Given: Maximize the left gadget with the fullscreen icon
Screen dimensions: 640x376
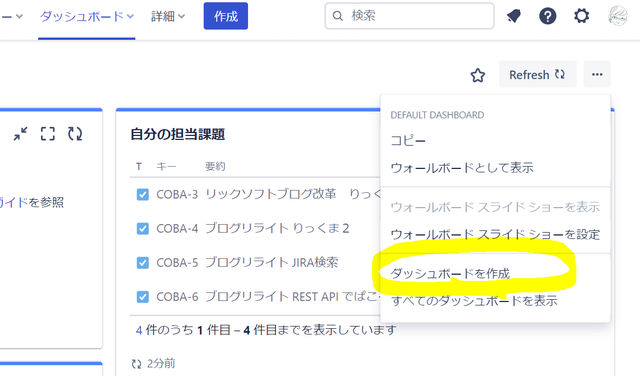Looking at the screenshot, I should [x=48, y=133].
